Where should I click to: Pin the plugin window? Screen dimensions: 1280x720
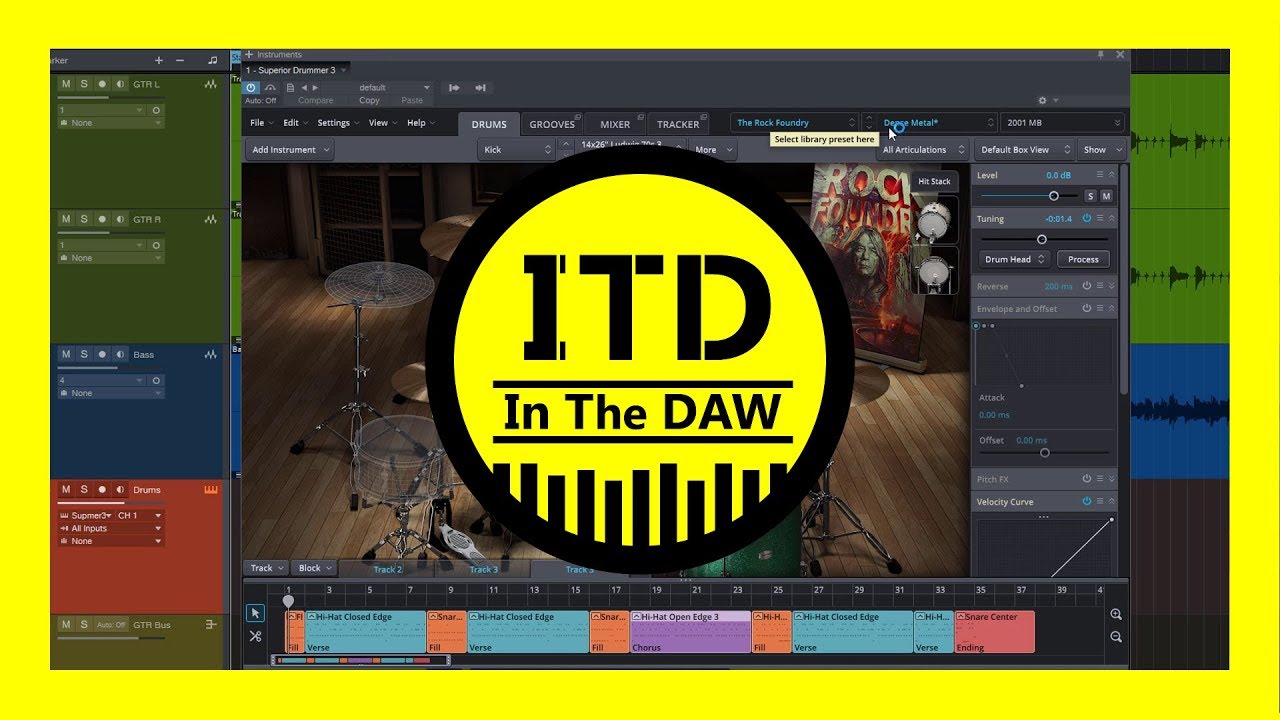(x=1101, y=55)
